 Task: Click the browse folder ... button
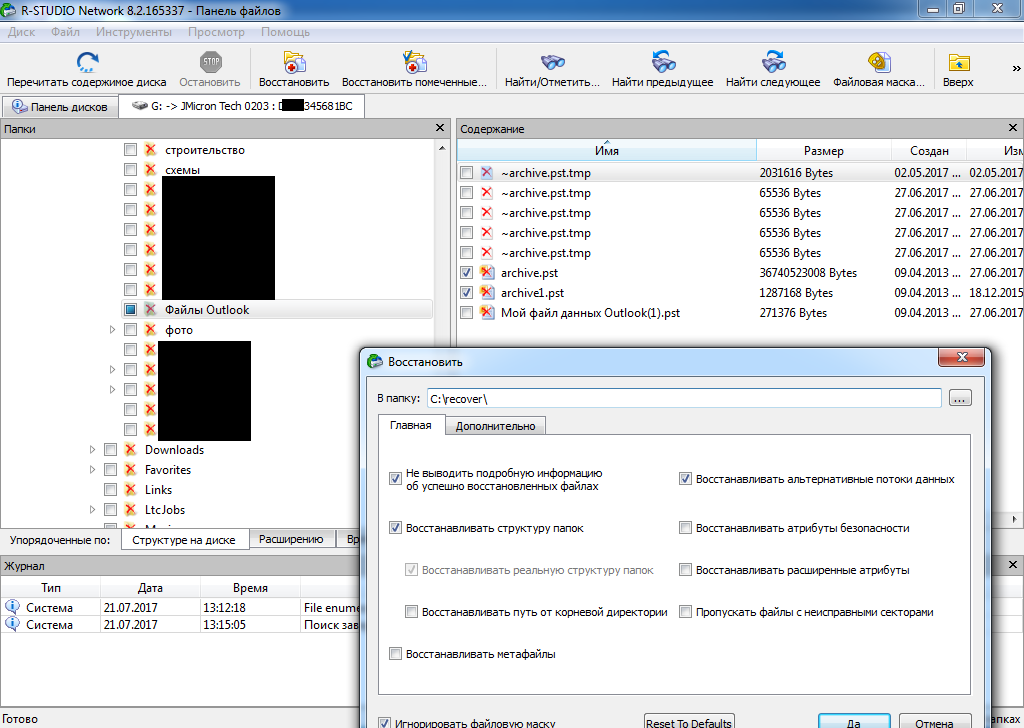coord(959,398)
